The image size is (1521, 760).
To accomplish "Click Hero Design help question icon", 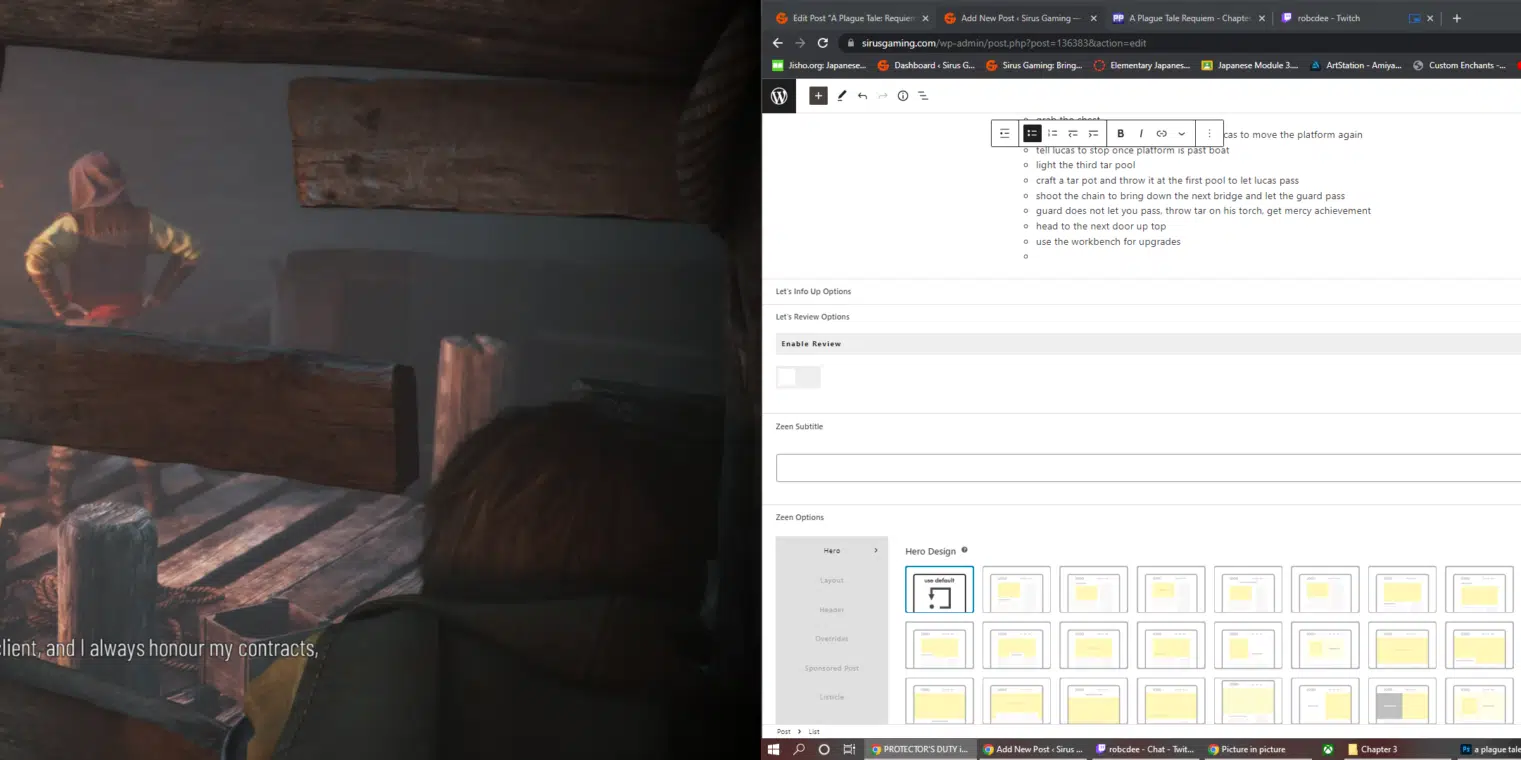I will (x=964, y=550).
